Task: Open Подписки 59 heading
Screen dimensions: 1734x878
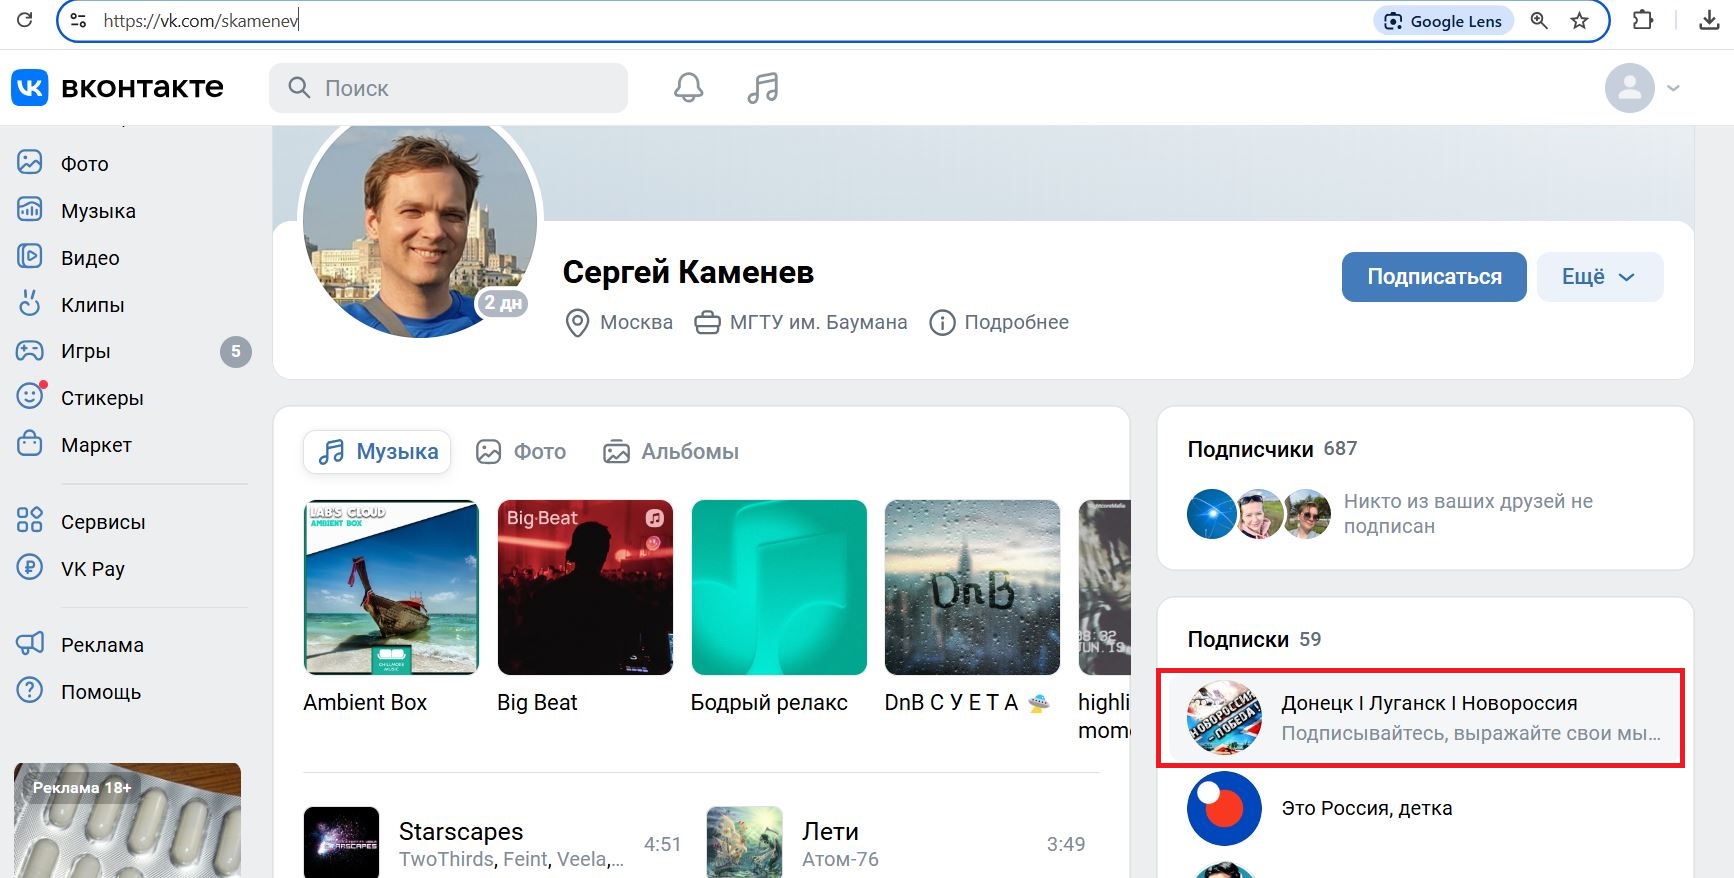Action: coord(1254,639)
